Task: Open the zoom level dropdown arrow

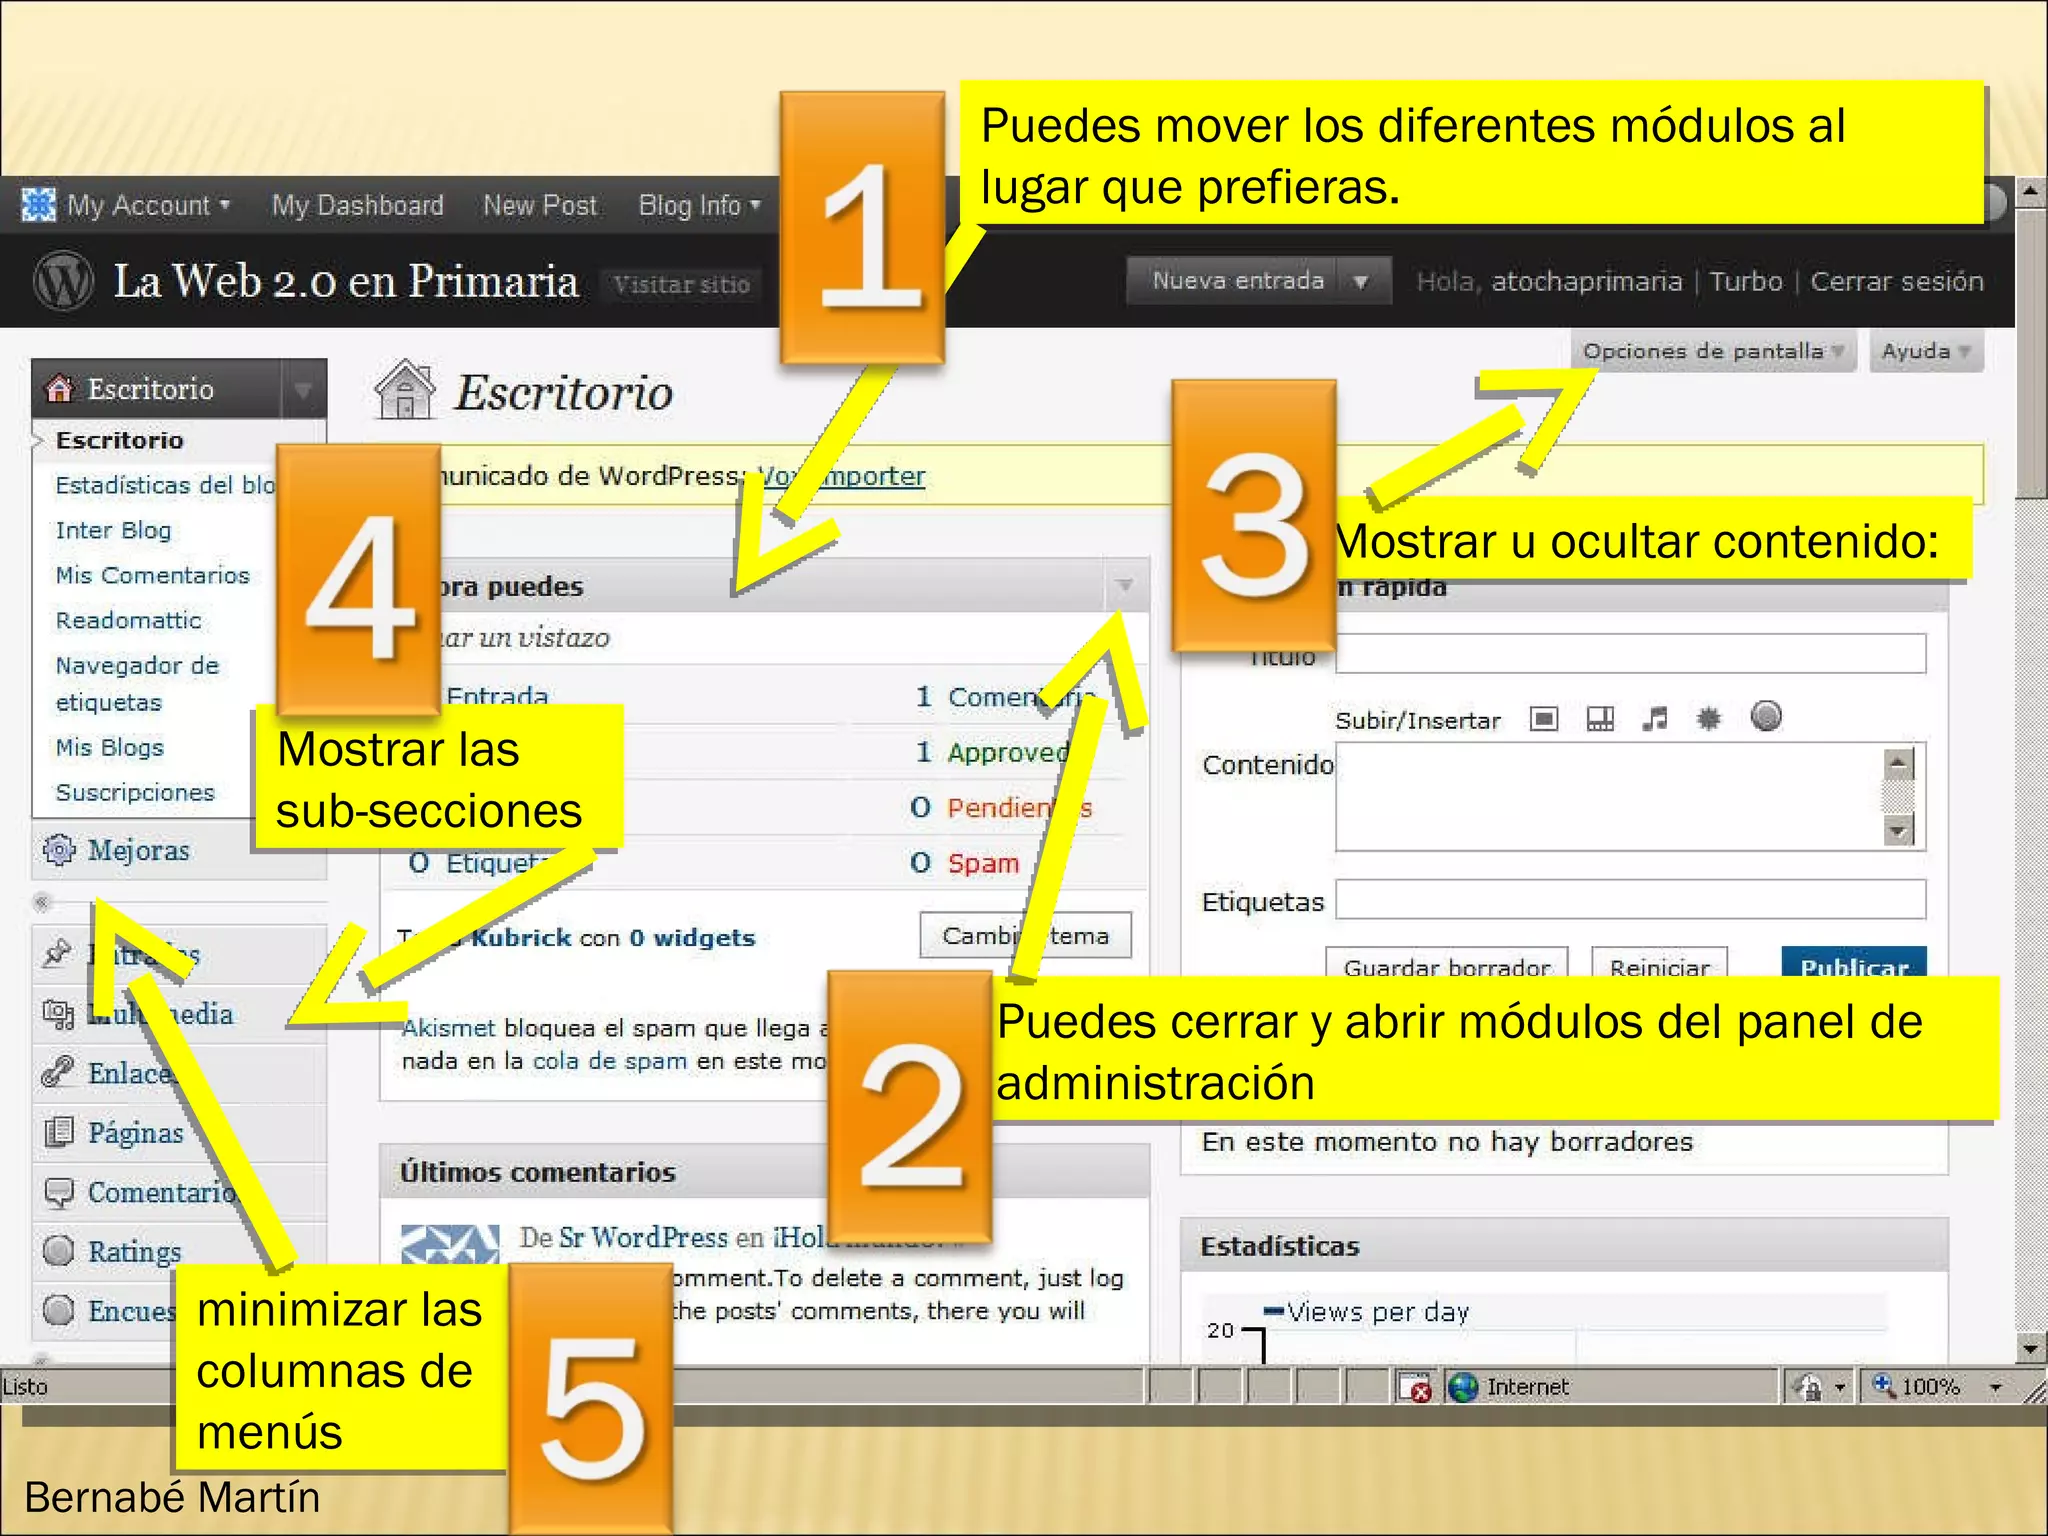Action: click(1996, 1387)
